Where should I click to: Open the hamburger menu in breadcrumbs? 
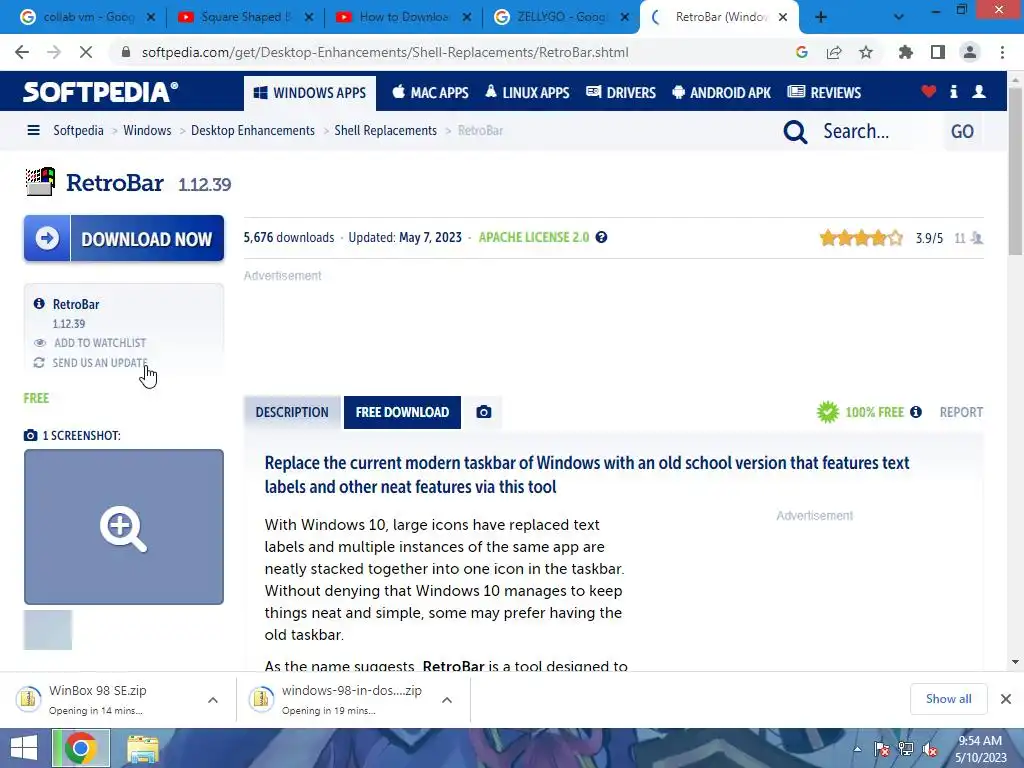click(x=33, y=131)
